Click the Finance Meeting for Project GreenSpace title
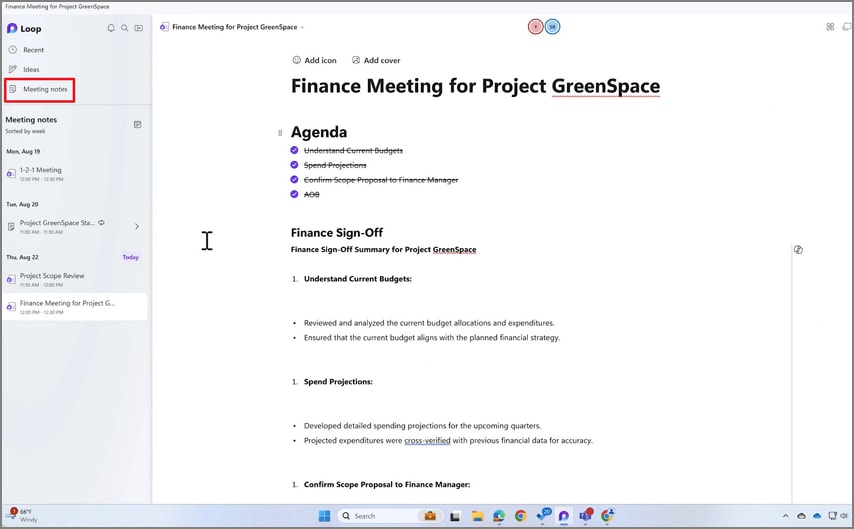 pos(475,86)
